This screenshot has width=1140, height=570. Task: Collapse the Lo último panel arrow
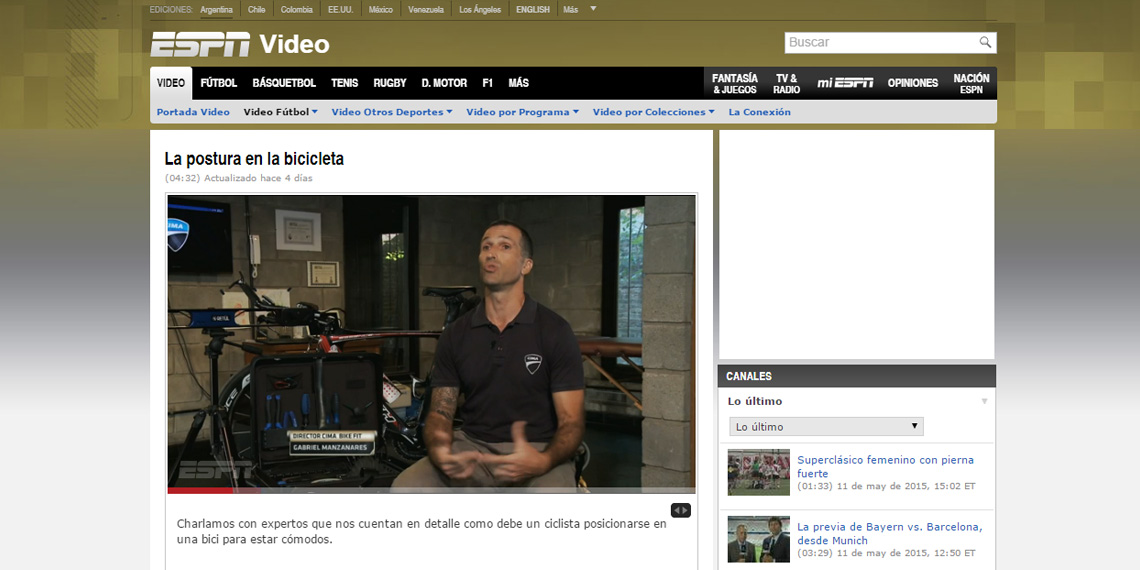pos(984,401)
